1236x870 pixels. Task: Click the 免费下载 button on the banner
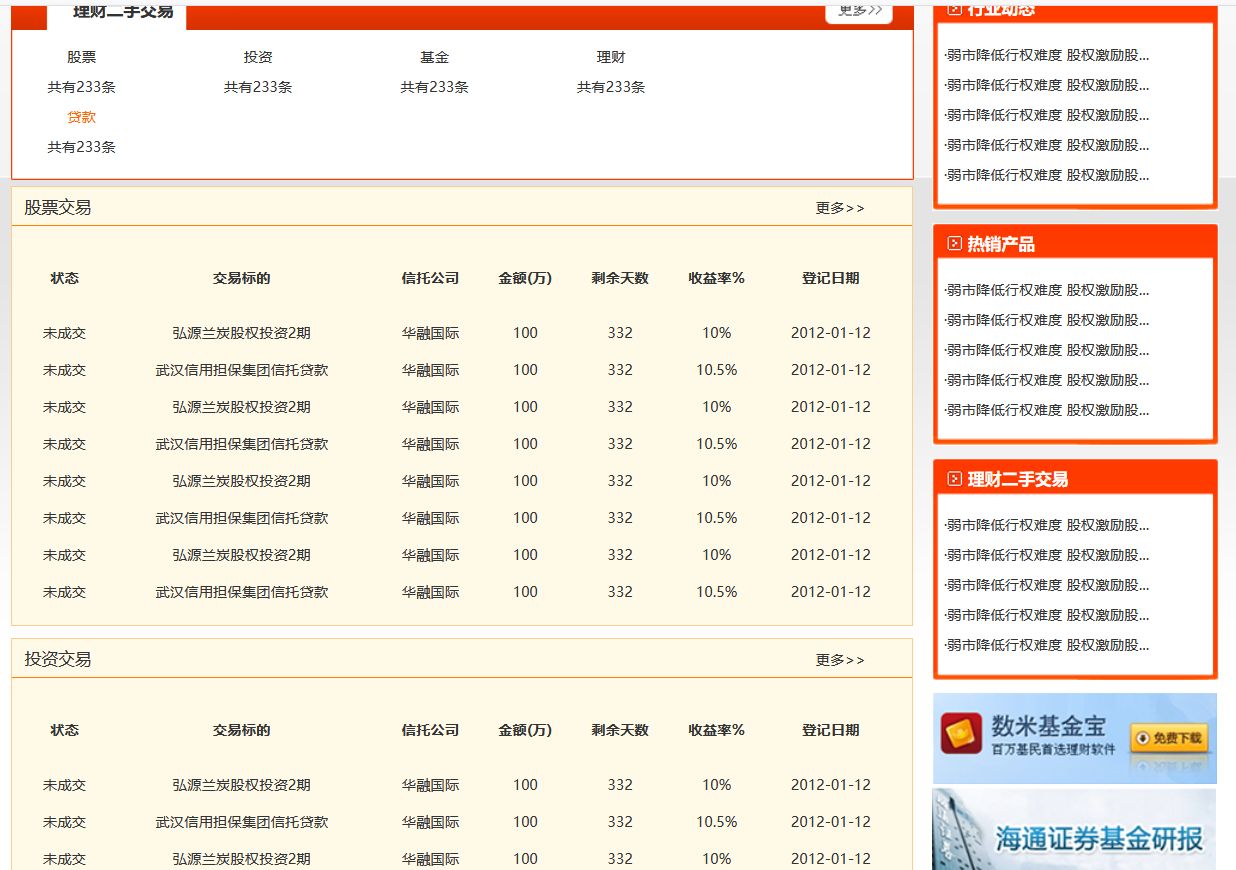[1168, 739]
